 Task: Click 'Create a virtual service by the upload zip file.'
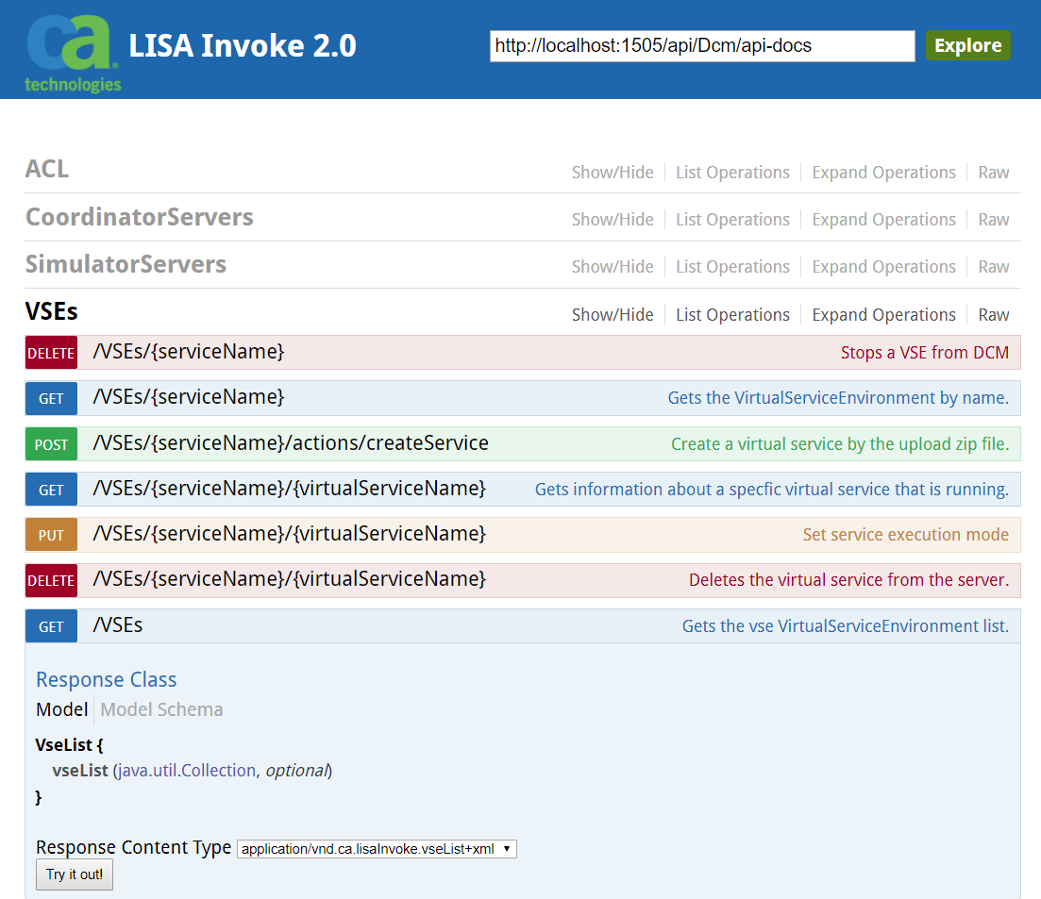[x=840, y=444]
